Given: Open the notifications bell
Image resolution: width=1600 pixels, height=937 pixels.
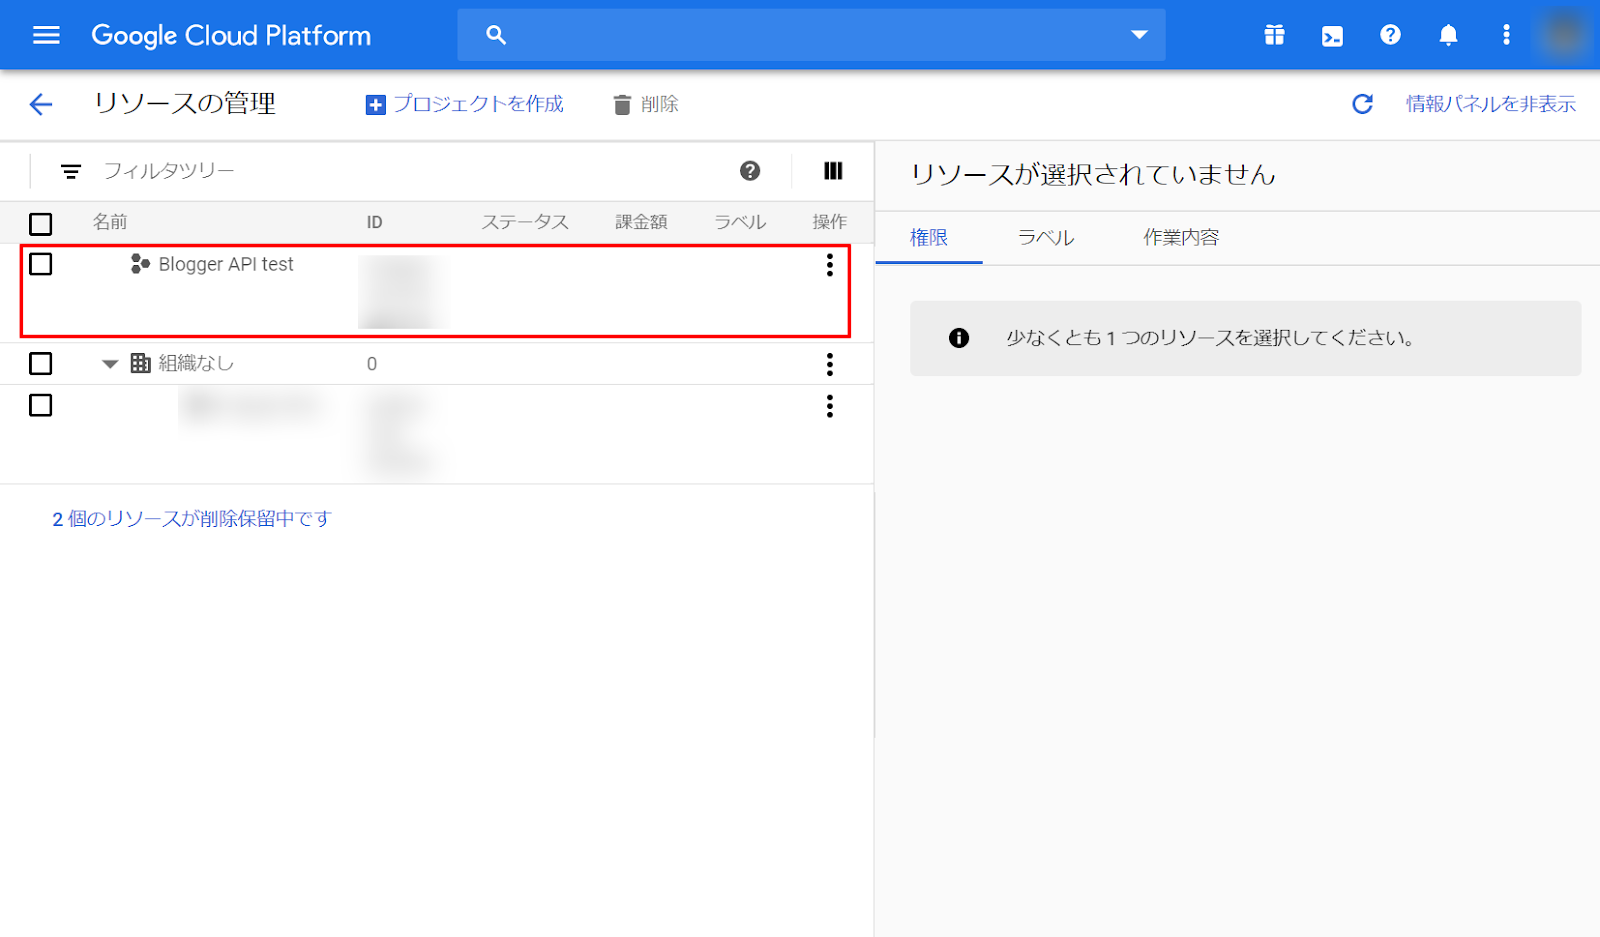Looking at the screenshot, I should click(1448, 35).
